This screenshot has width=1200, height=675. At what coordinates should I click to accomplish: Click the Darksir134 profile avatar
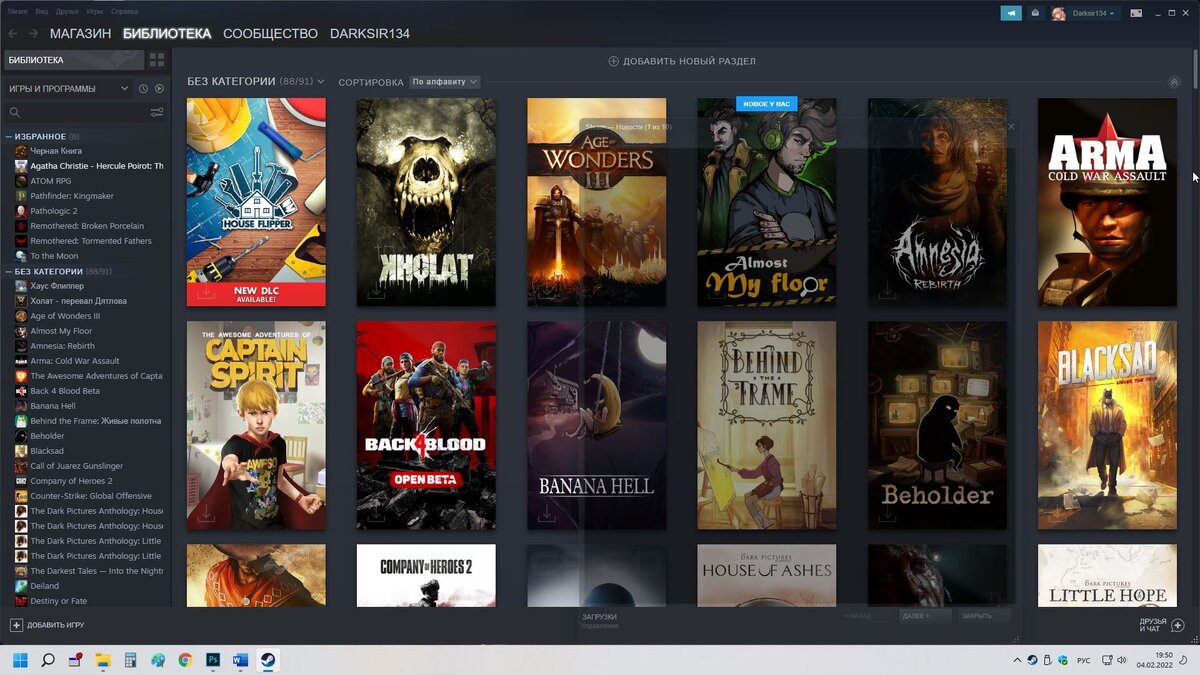[x=1058, y=13]
